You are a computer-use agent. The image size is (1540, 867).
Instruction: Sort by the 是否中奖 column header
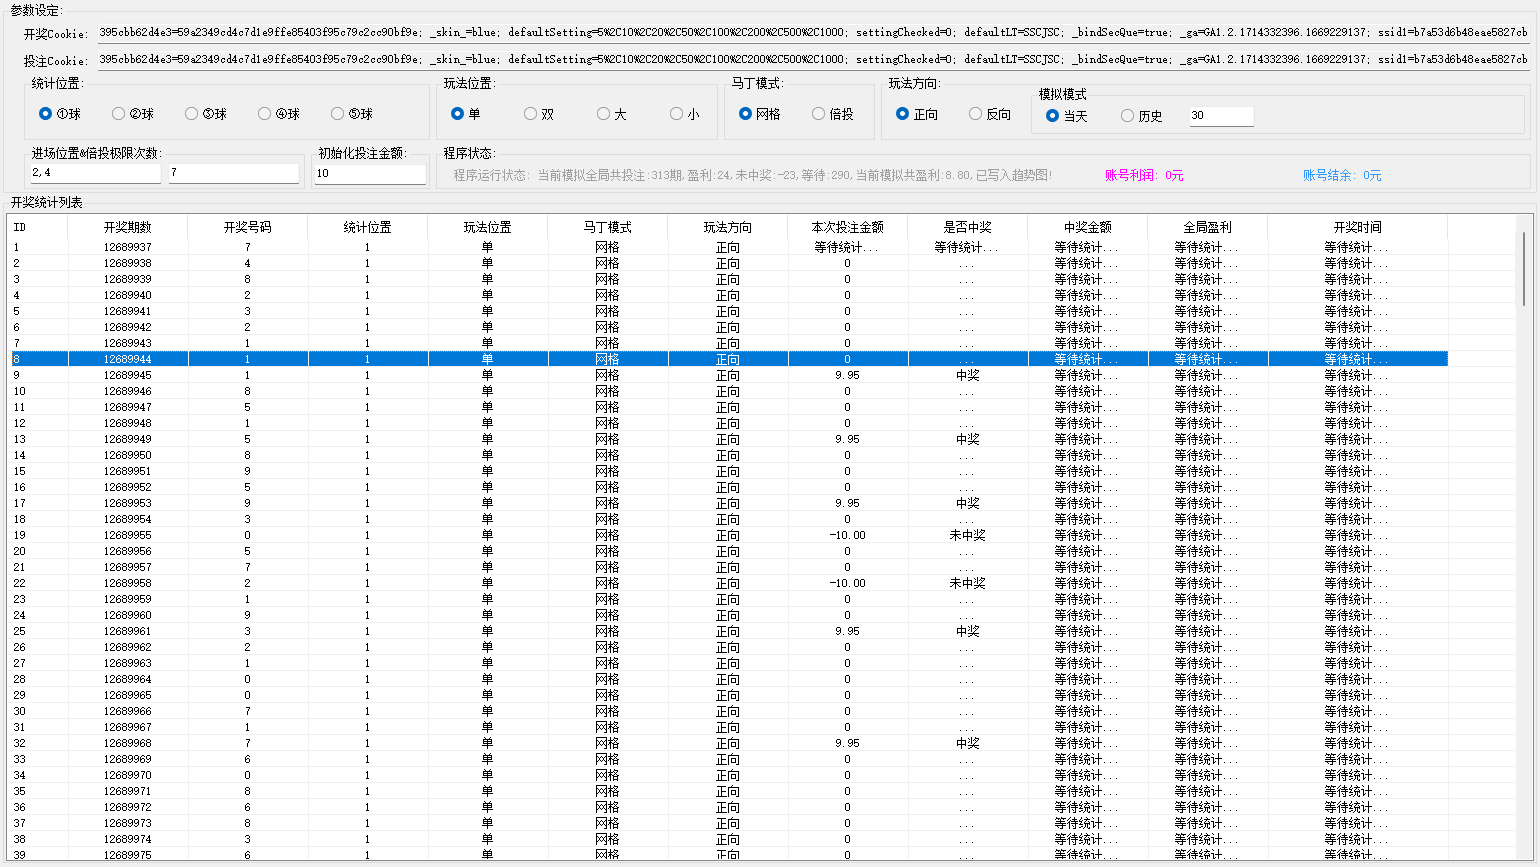pos(967,227)
